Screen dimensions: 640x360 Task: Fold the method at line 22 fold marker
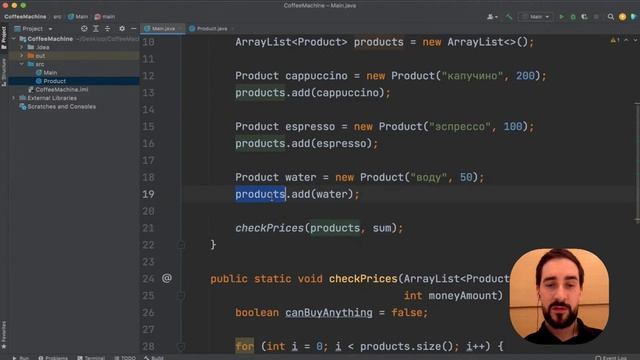(181, 245)
